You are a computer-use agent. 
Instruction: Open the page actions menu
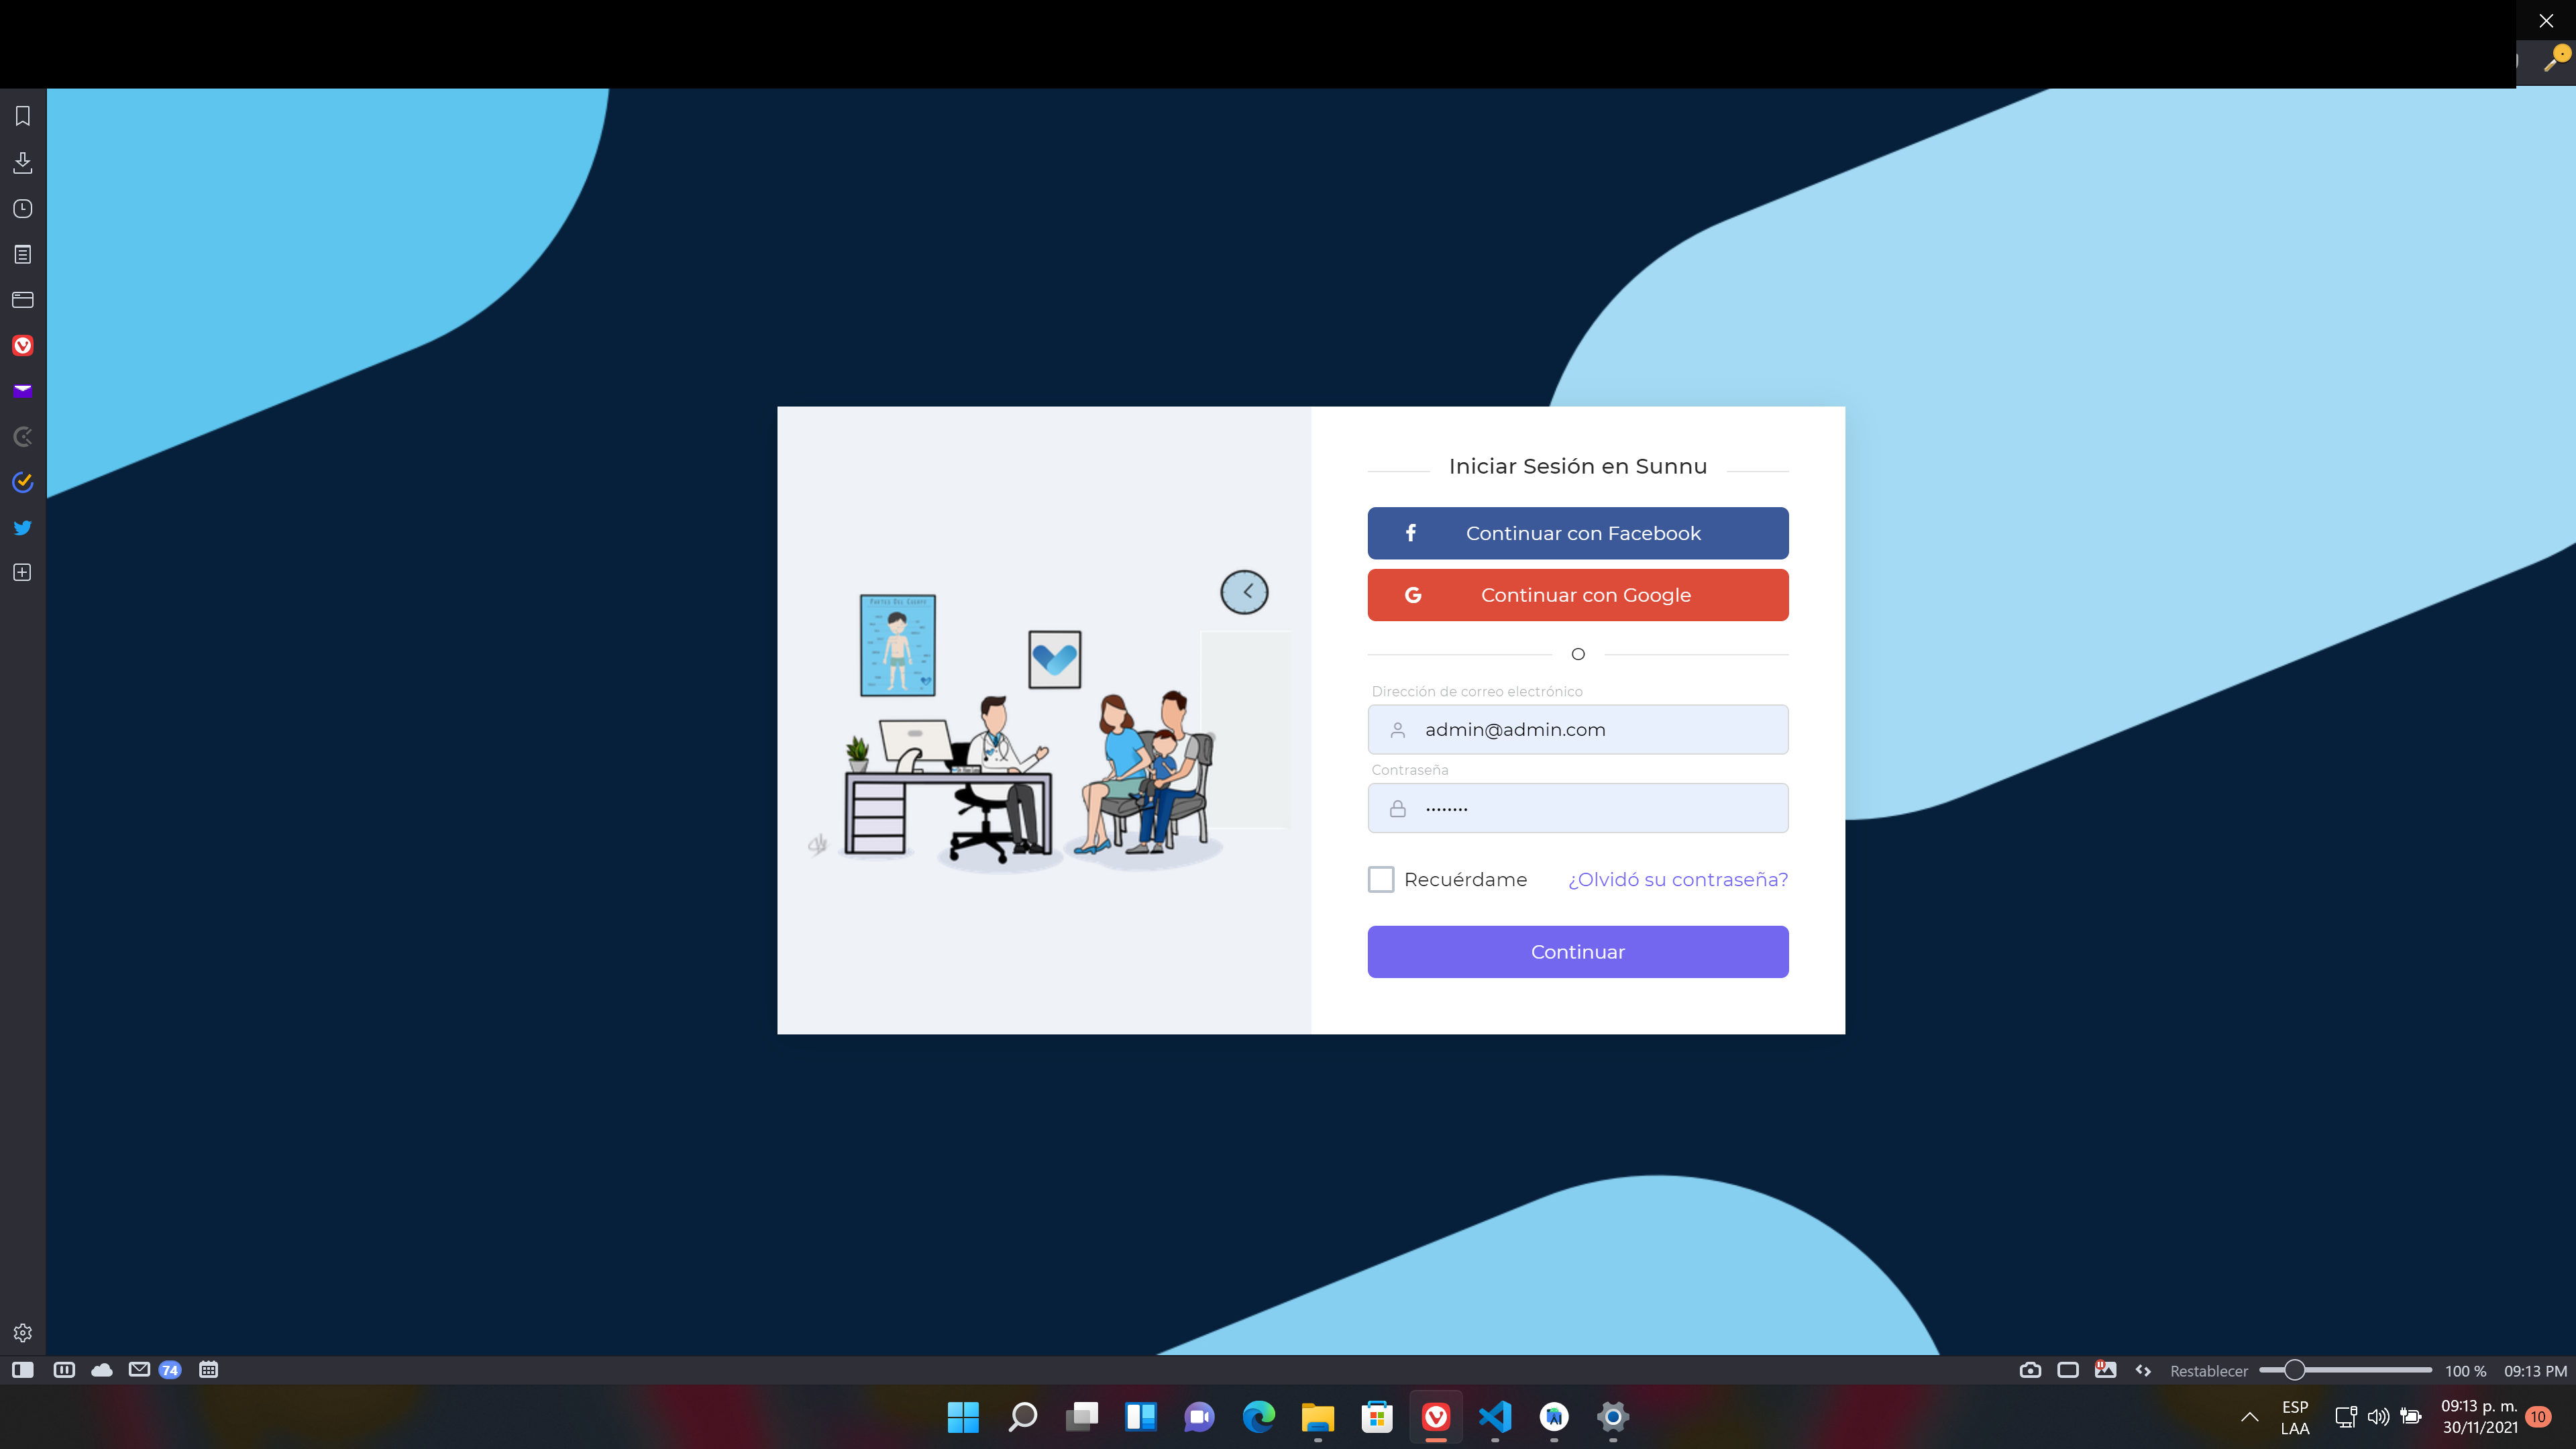pyautogui.click(x=2142, y=1370)
